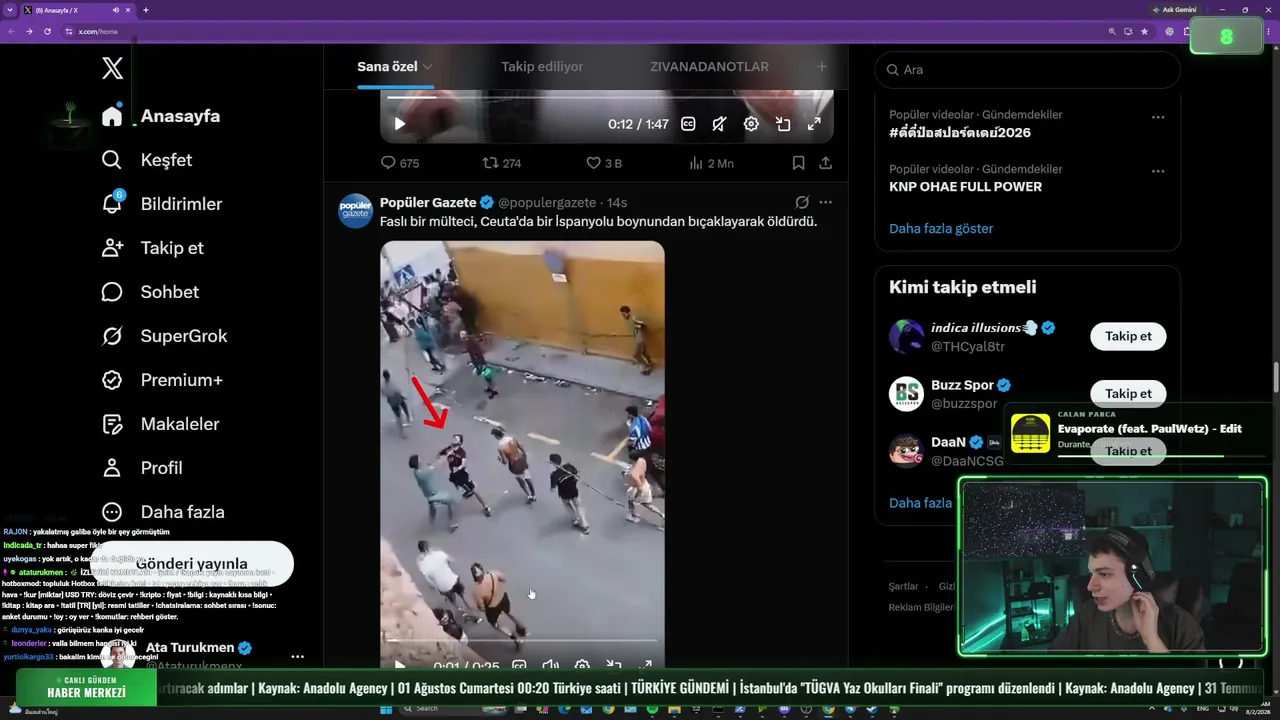The height and width of the screenshot is (720, 1280).
Task: Repost the post with 274 reposts
Action: click(502, 163)
